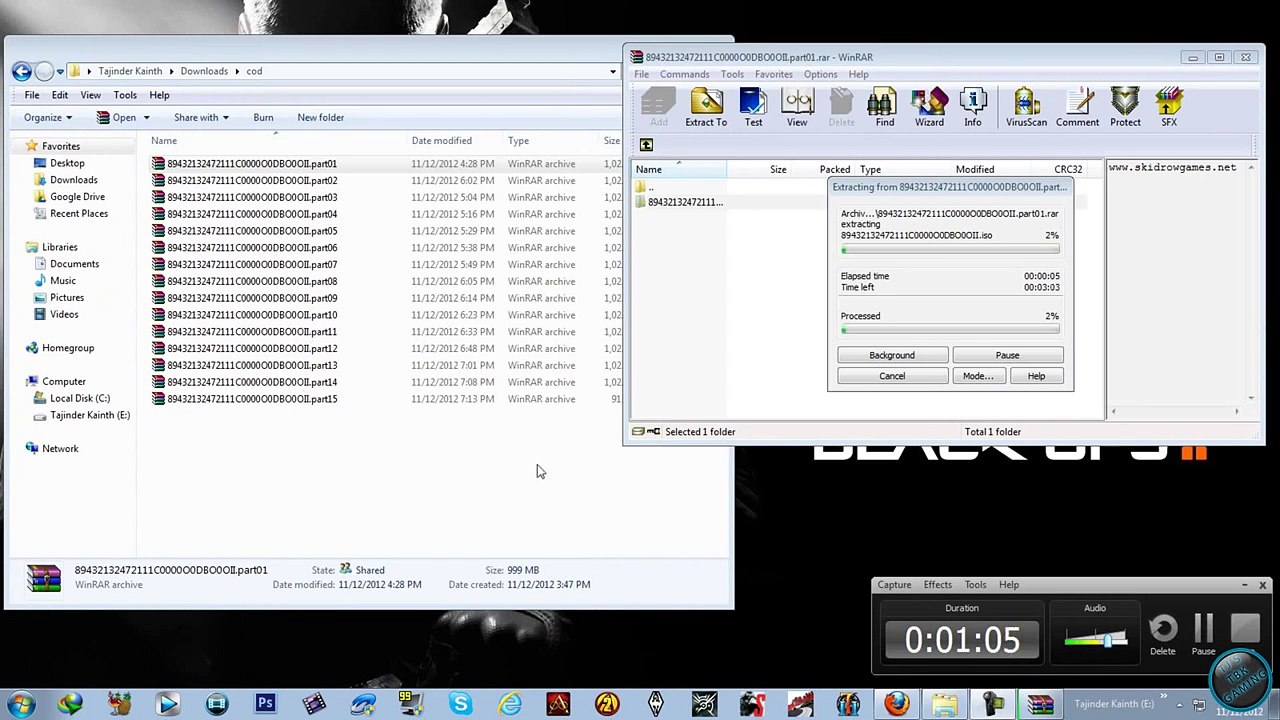Open the recent pages dropdown arrow in Explorer
The height and width of the screenshot is (720, 1280).
(x=61, y=71)
